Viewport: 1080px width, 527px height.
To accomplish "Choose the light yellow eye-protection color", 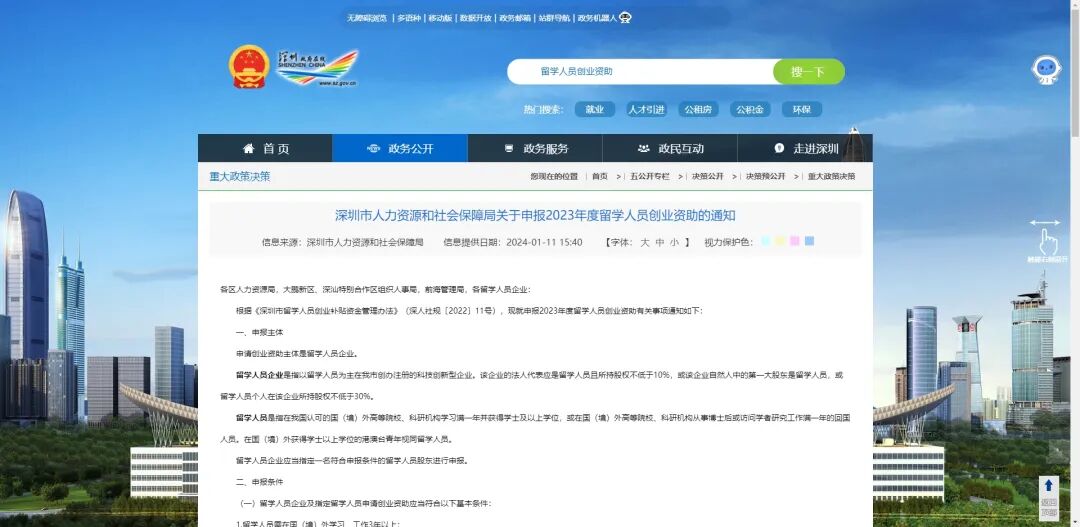I will click(x=780, y=241).
